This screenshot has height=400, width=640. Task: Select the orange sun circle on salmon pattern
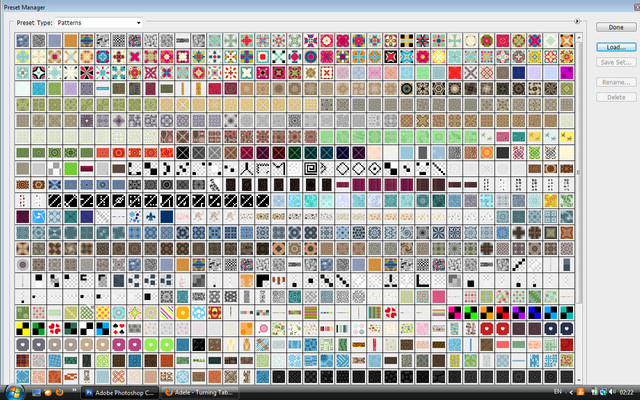(486, 153)
